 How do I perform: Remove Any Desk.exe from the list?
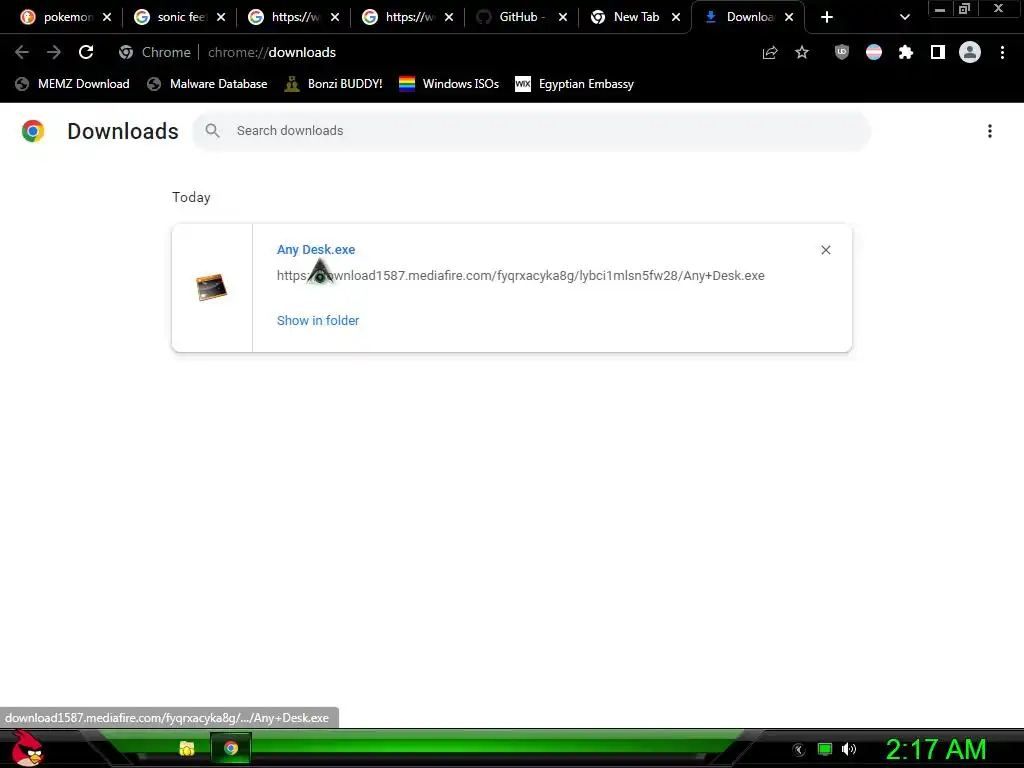825,250
